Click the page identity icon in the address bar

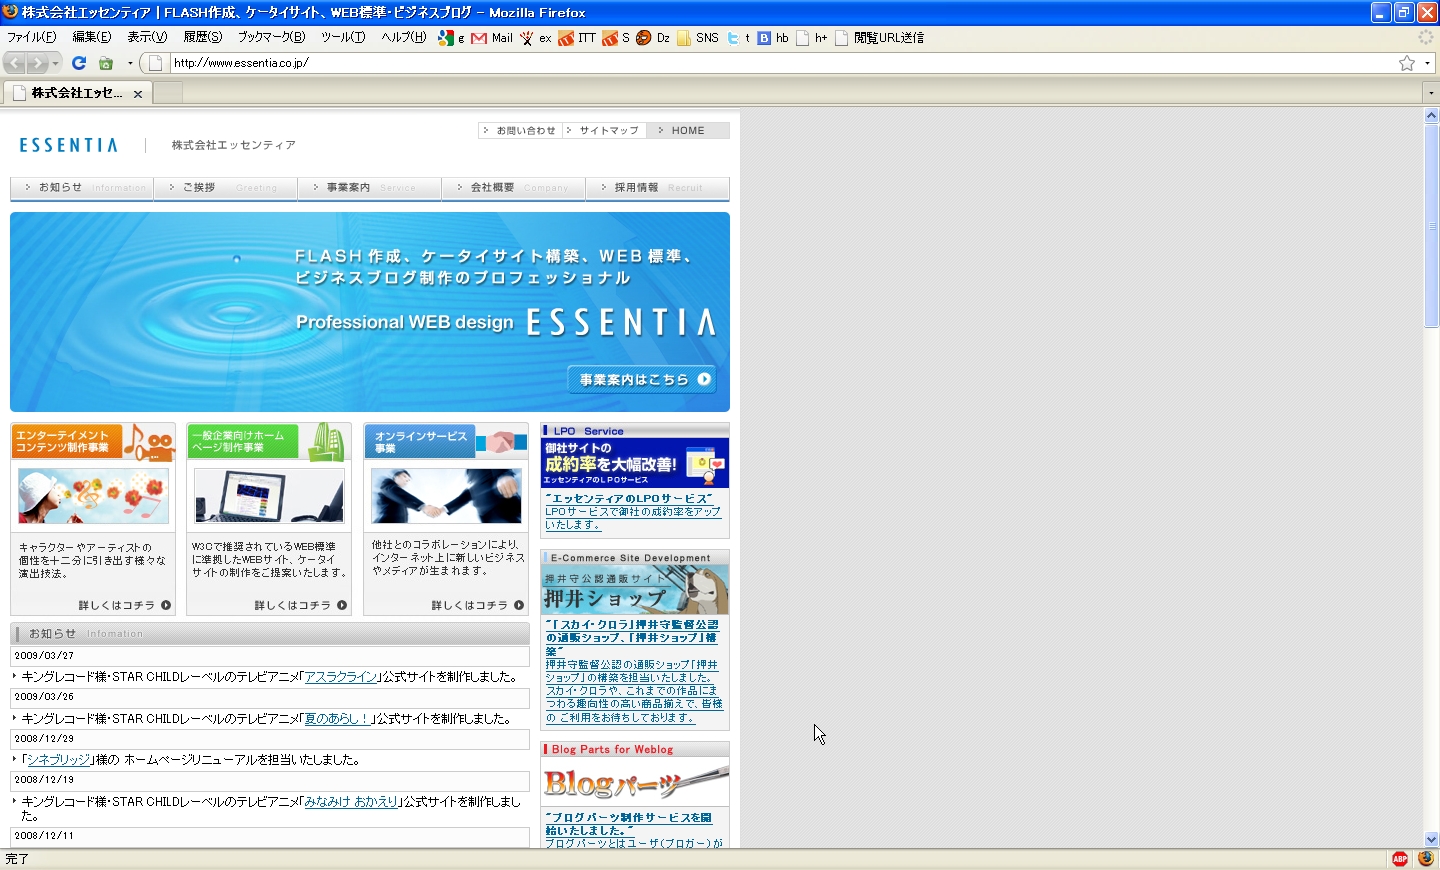(156, 63)
